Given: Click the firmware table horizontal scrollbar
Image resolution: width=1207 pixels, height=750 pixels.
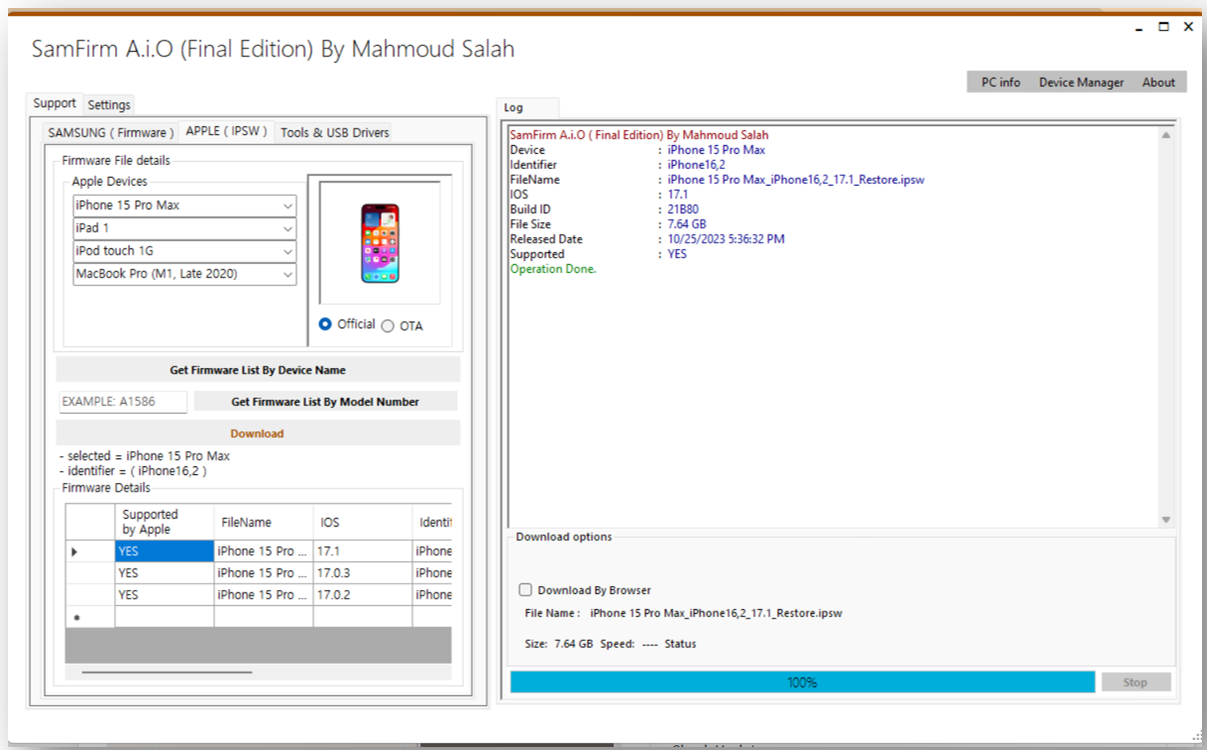Looking at the screenshot, I should pyautogui.click(x=167, y=672).
